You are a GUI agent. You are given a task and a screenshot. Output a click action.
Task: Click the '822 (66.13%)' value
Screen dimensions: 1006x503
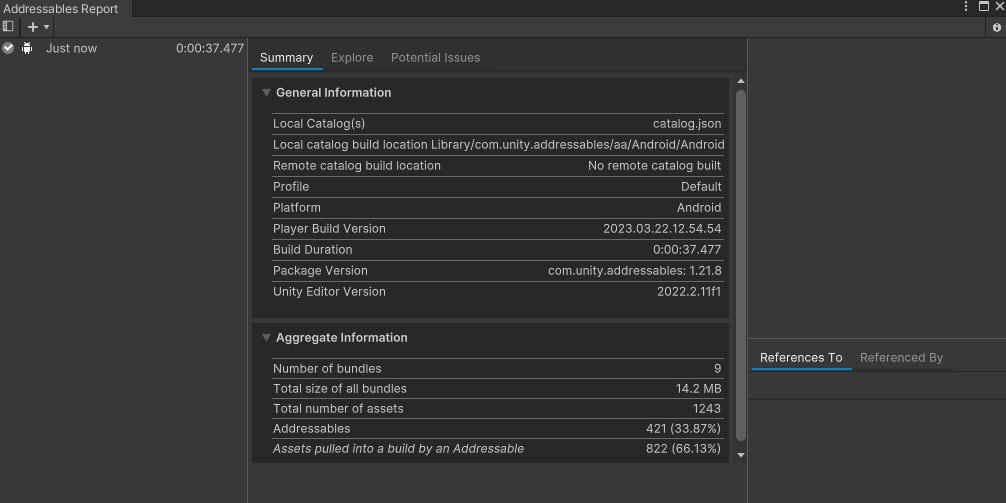[683, 449]
